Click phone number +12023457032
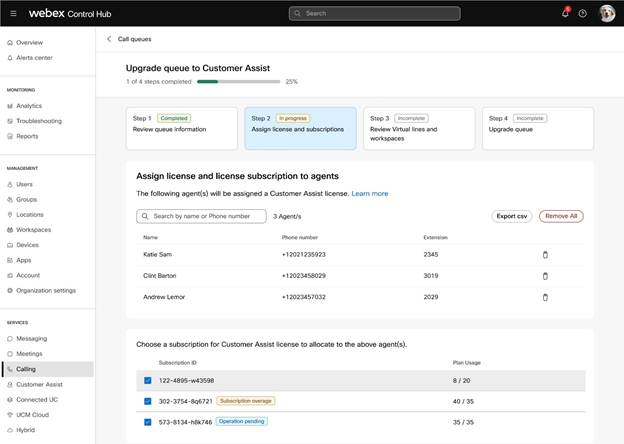Viewport: 624px width, 444px height. click(x=304, y=297)
